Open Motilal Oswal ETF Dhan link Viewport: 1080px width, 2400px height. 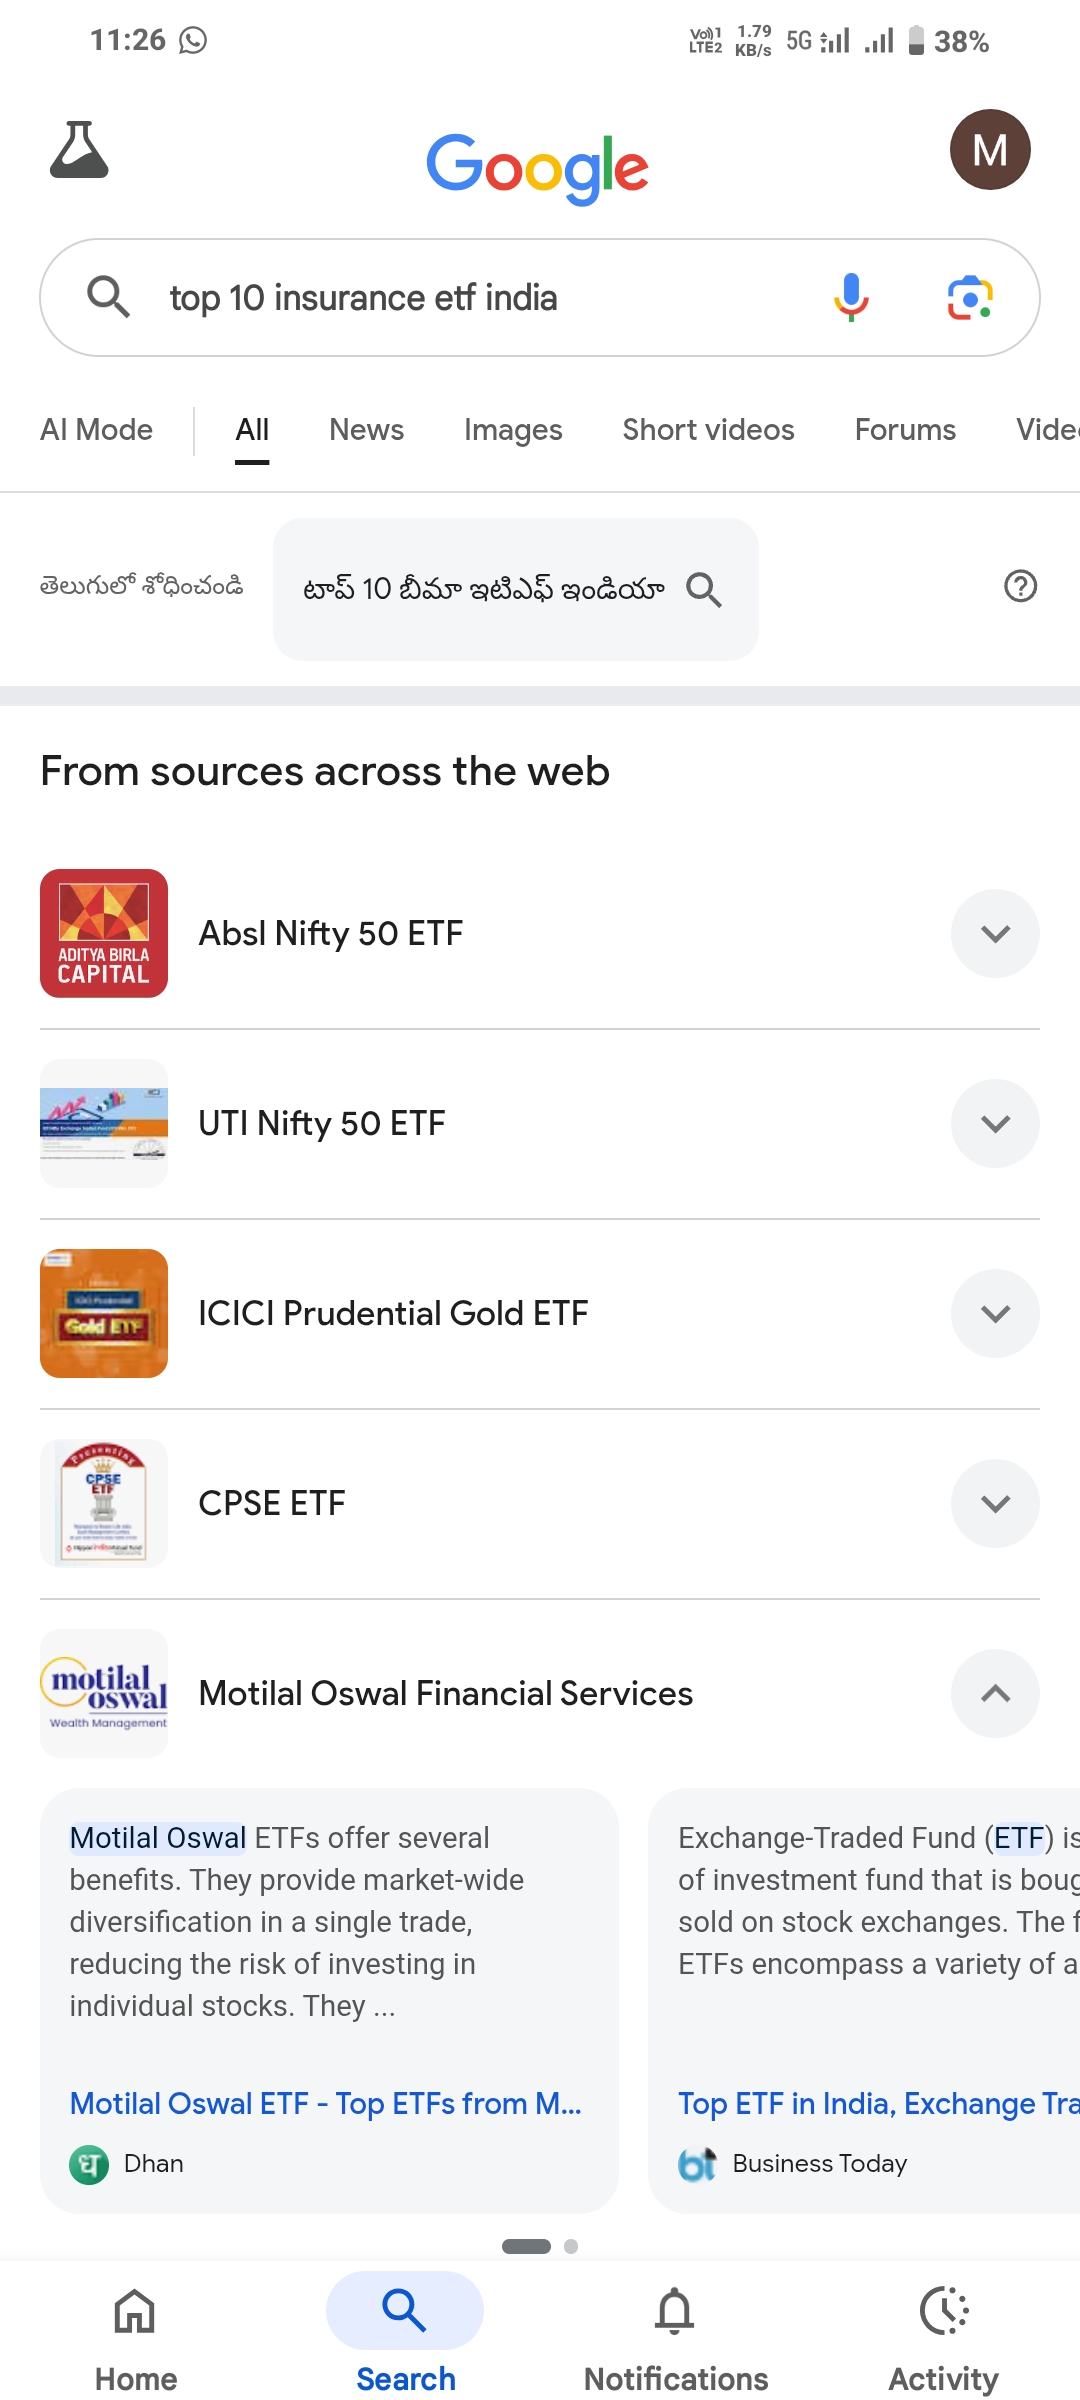tap(325, 2104)
